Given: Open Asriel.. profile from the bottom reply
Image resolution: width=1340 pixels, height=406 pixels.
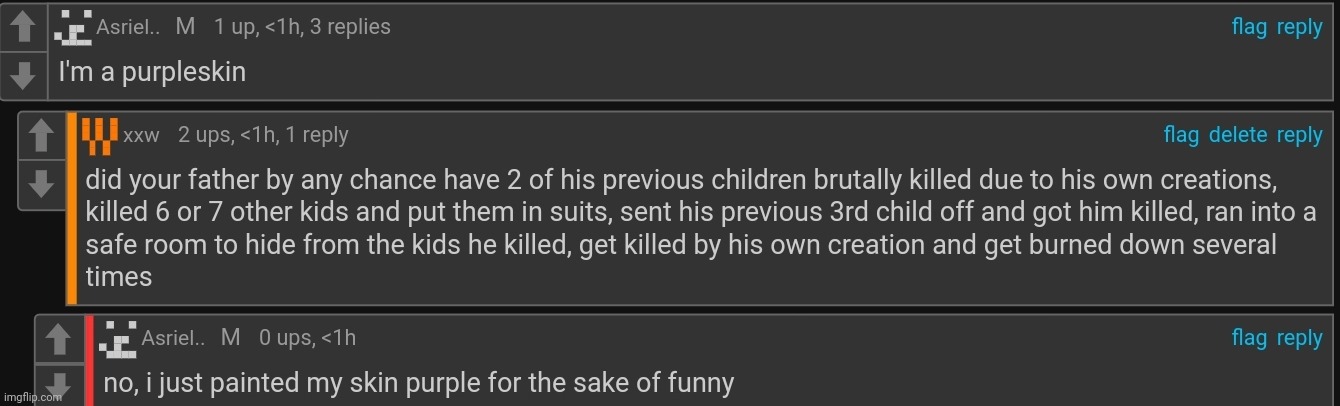Looking at the screenshot, I should pyautogui.click(x=173, y=339).
